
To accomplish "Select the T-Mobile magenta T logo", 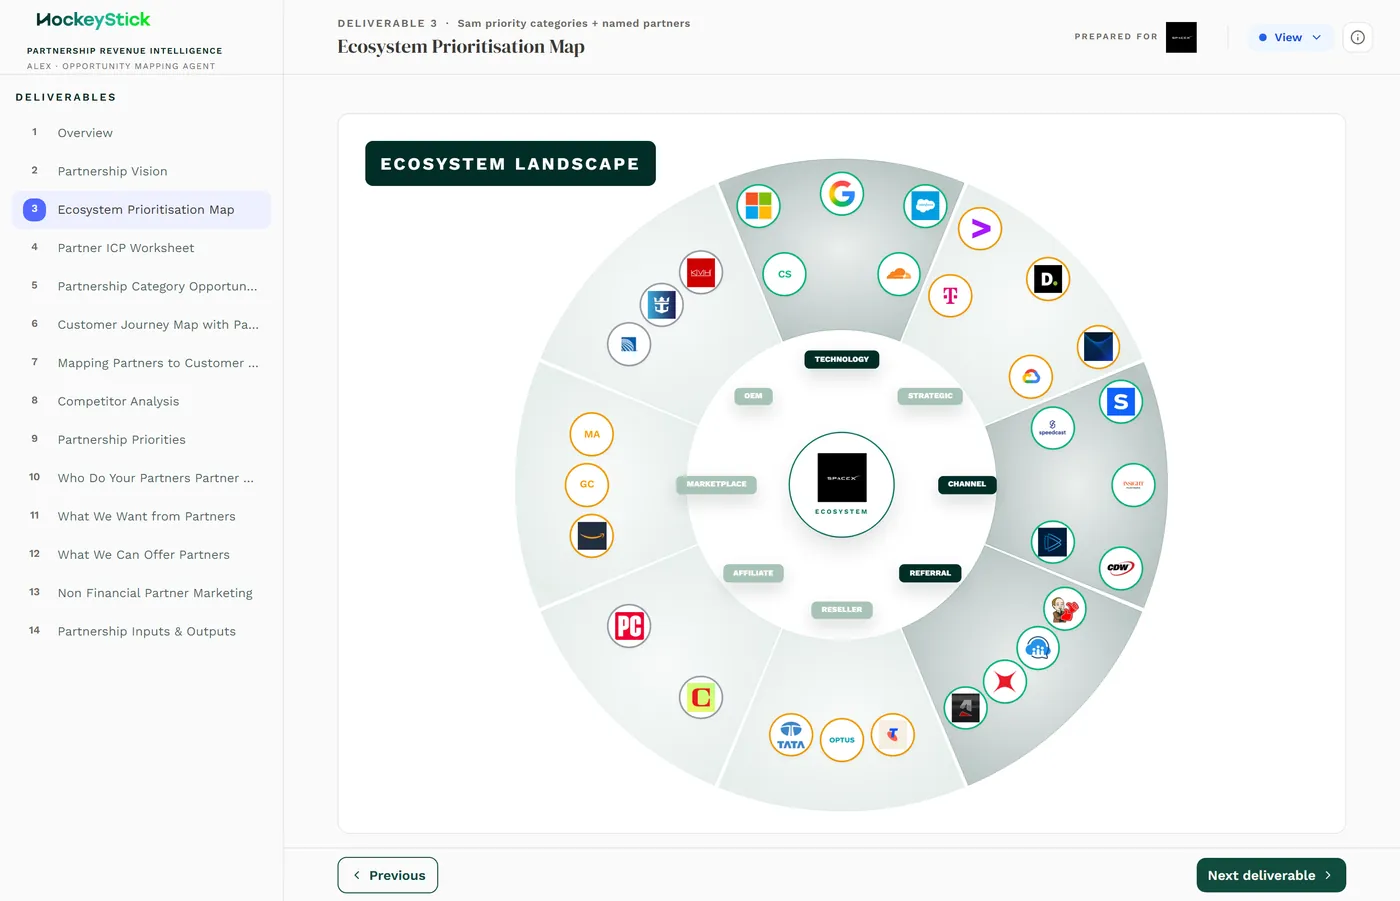I will coord(950,295).
